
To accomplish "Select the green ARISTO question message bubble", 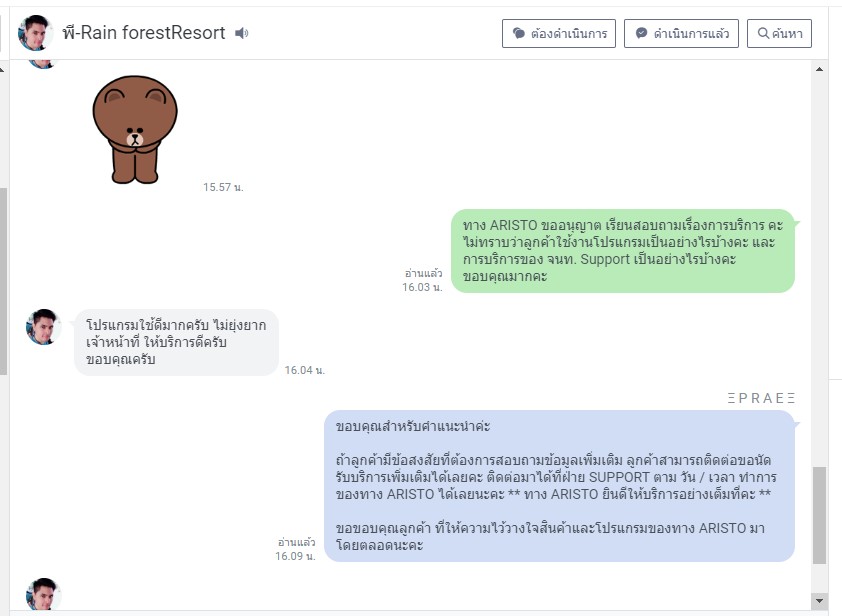I will (x=623, y=251).
